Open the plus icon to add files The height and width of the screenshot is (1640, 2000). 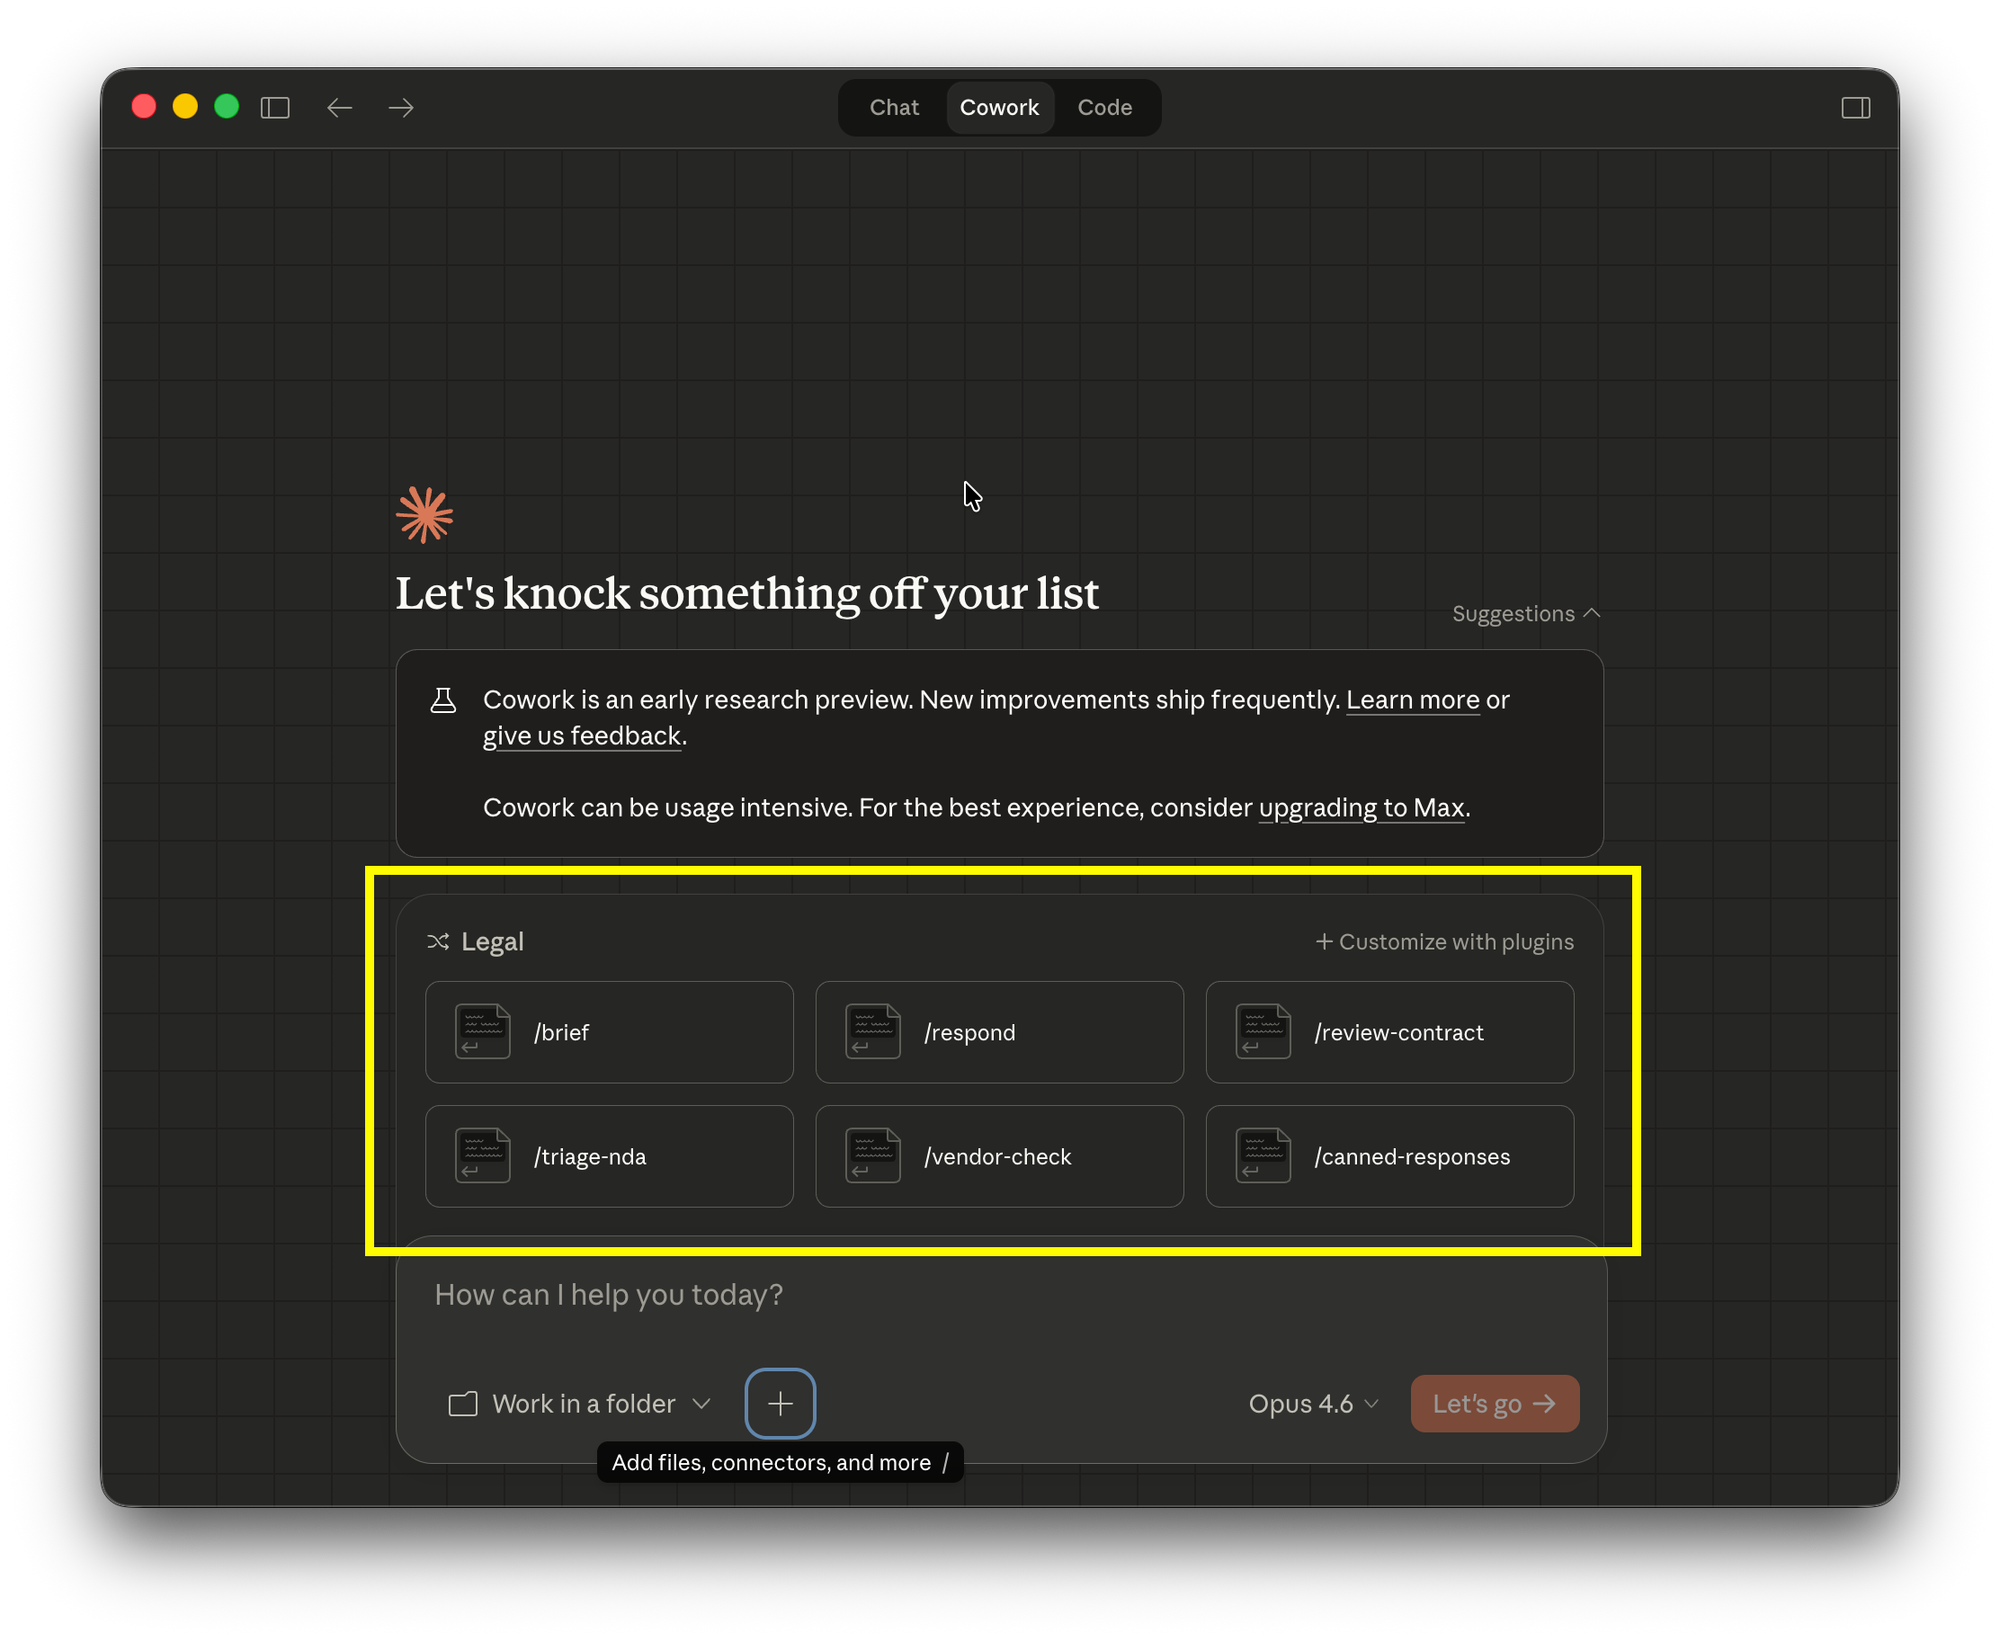(780, 1403)
